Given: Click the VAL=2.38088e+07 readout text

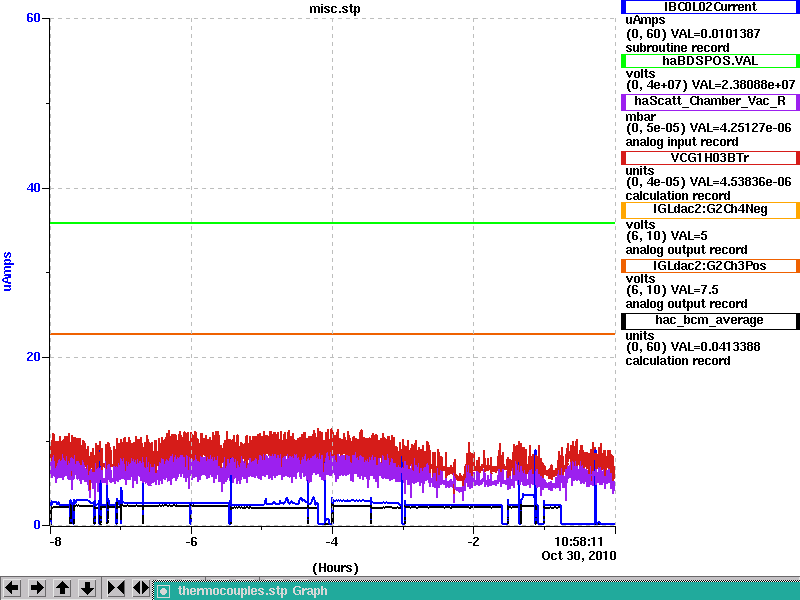Looking at the screenshot, I should tap(743, 85).
